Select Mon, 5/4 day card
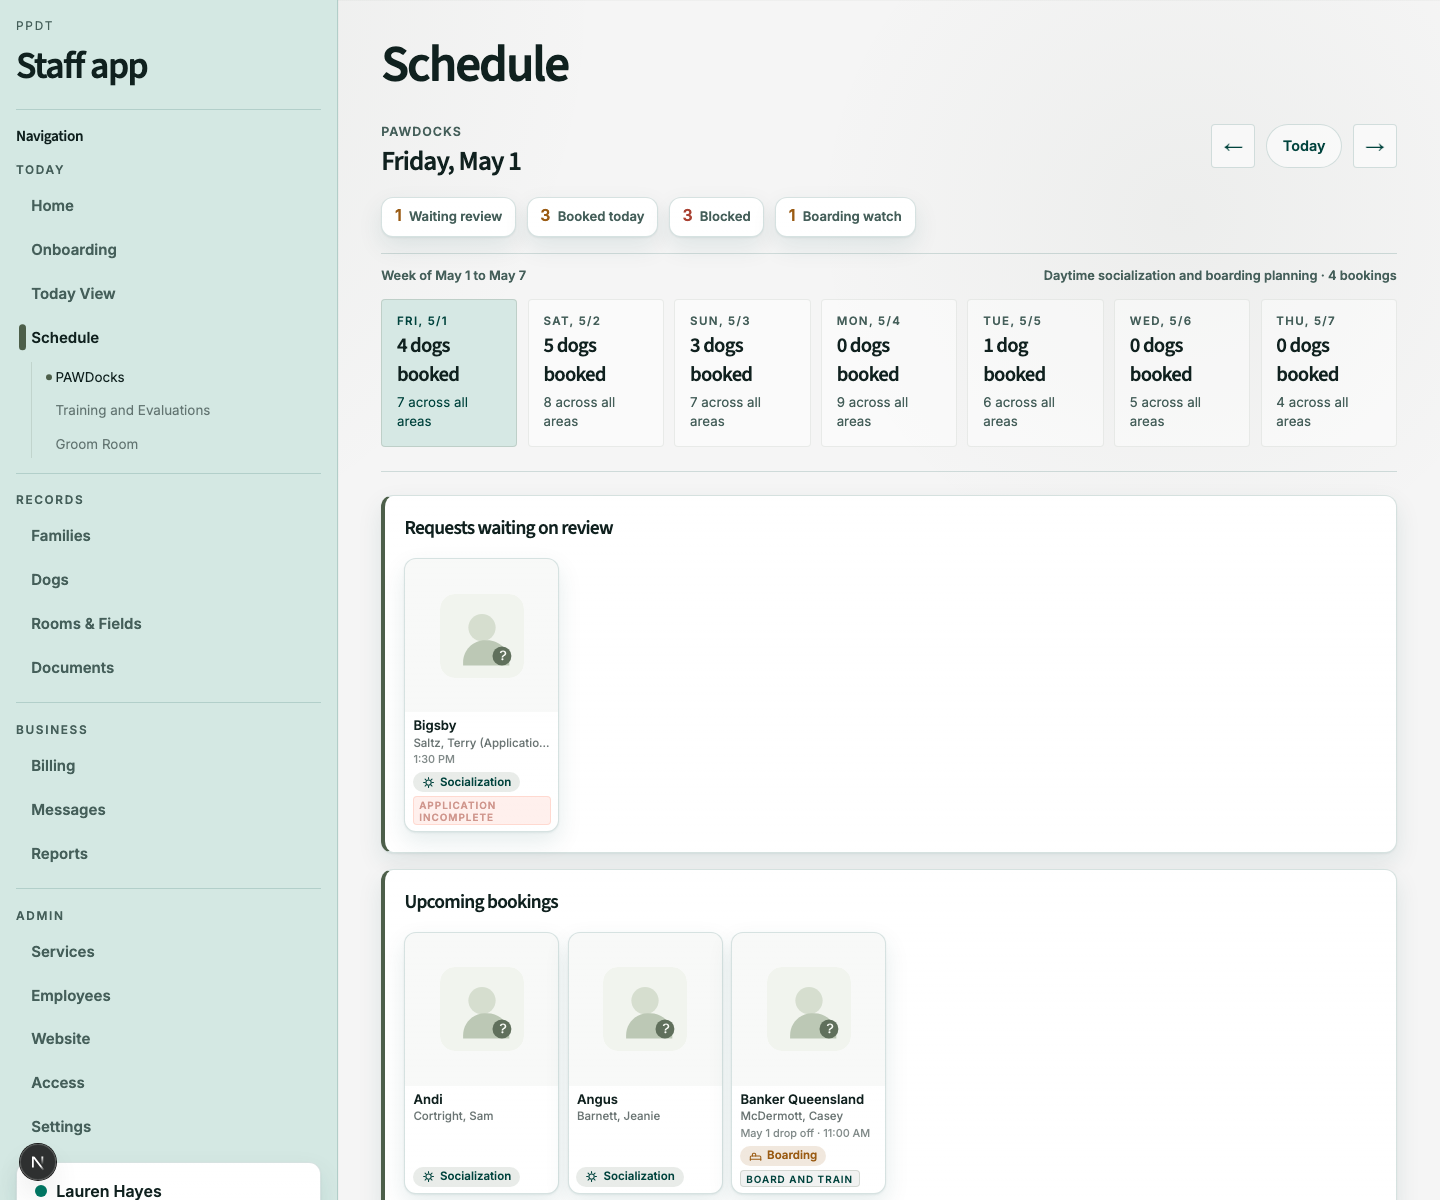This screenshot has width=1440, height=1200. pyautogui.click(x=889, y=373)
